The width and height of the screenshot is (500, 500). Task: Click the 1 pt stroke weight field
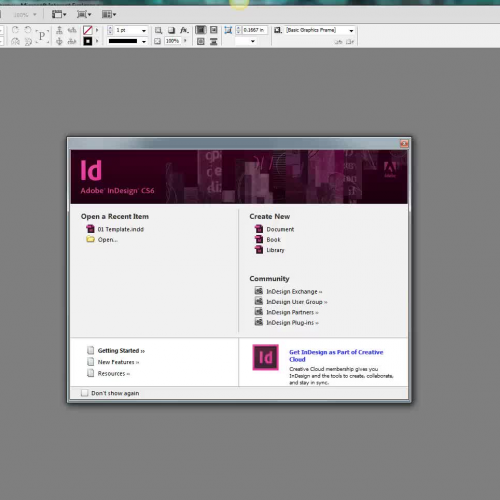[127, 30]
